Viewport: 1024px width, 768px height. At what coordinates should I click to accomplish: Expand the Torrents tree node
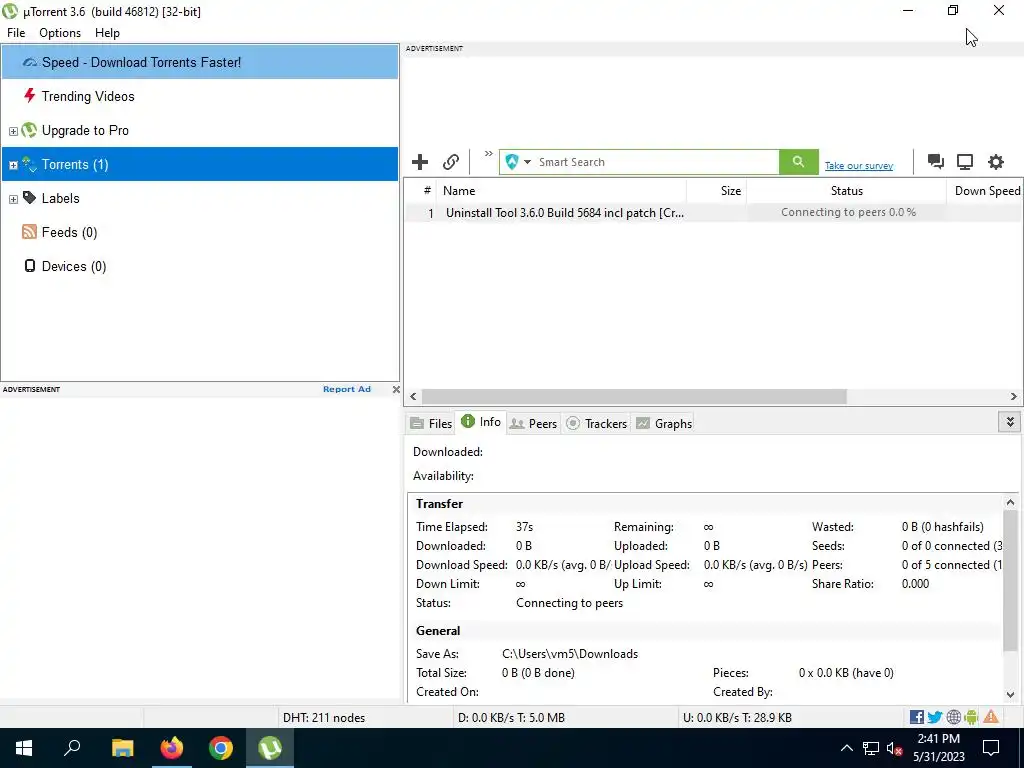13,165
